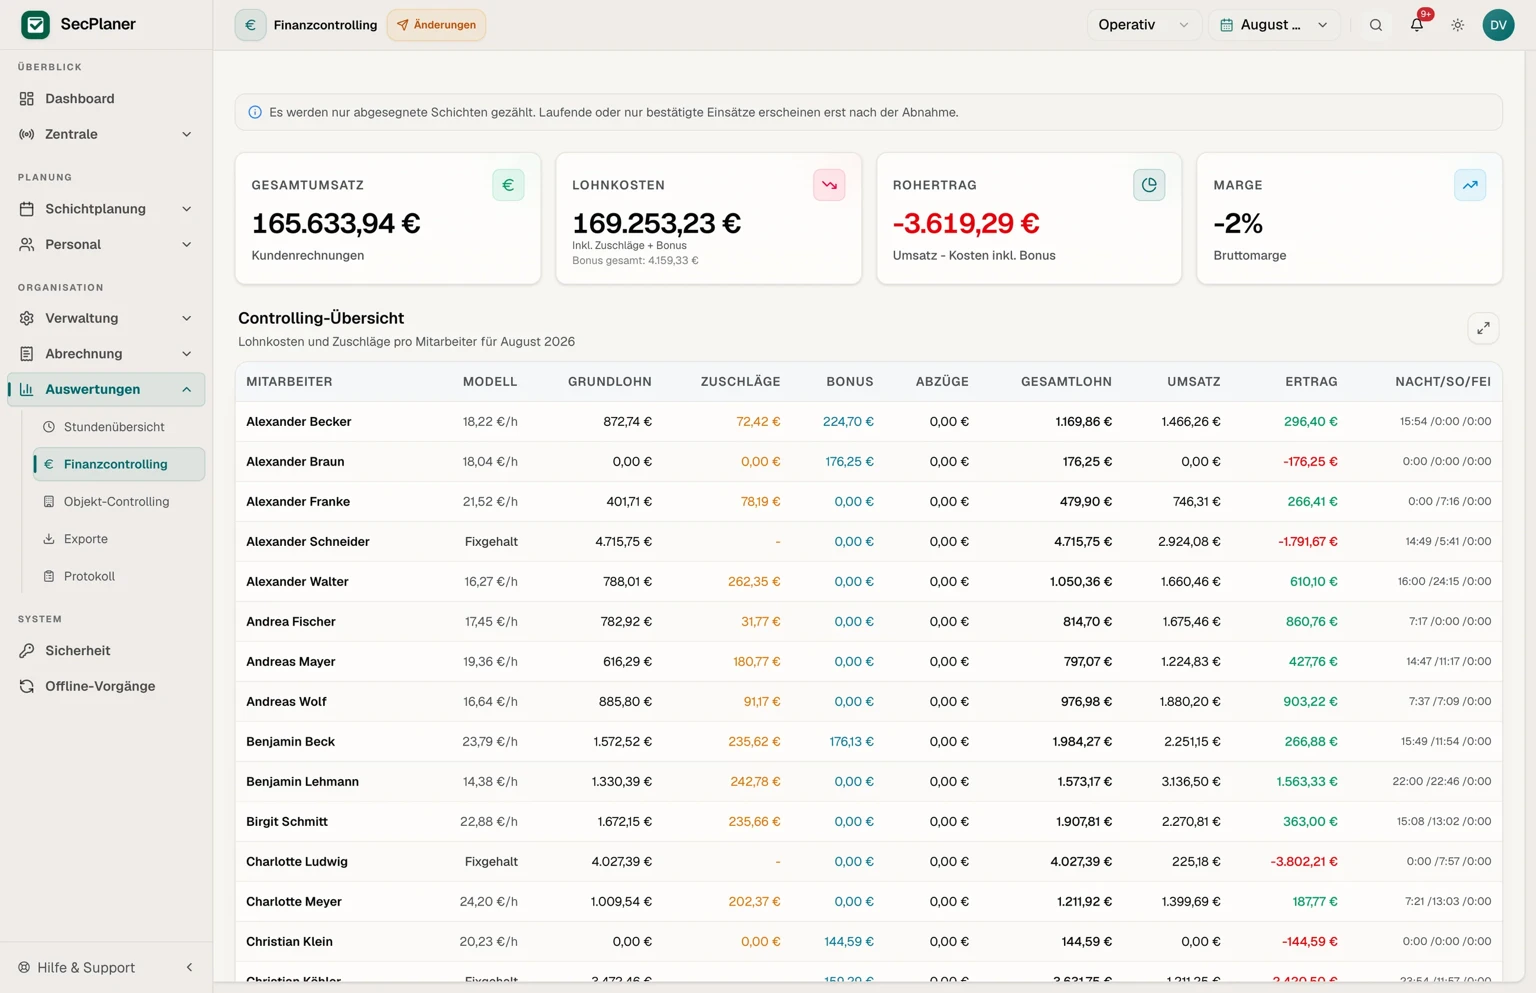Image resolution: width=1536 pixels, height=993 pixels.
Task: Open Hilfe & Support link
Action: pyautogui.click(x=86, y=968)
